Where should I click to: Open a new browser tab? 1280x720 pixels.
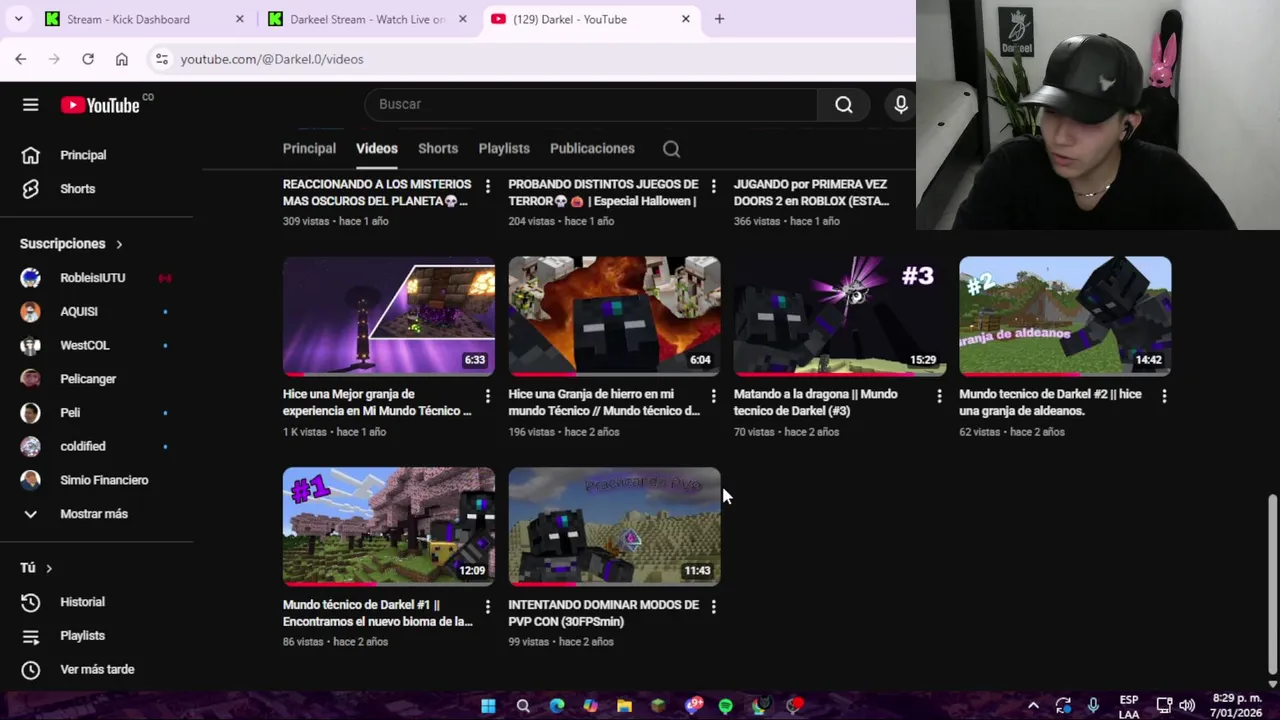pyautogui.click(x=719, y=19)
